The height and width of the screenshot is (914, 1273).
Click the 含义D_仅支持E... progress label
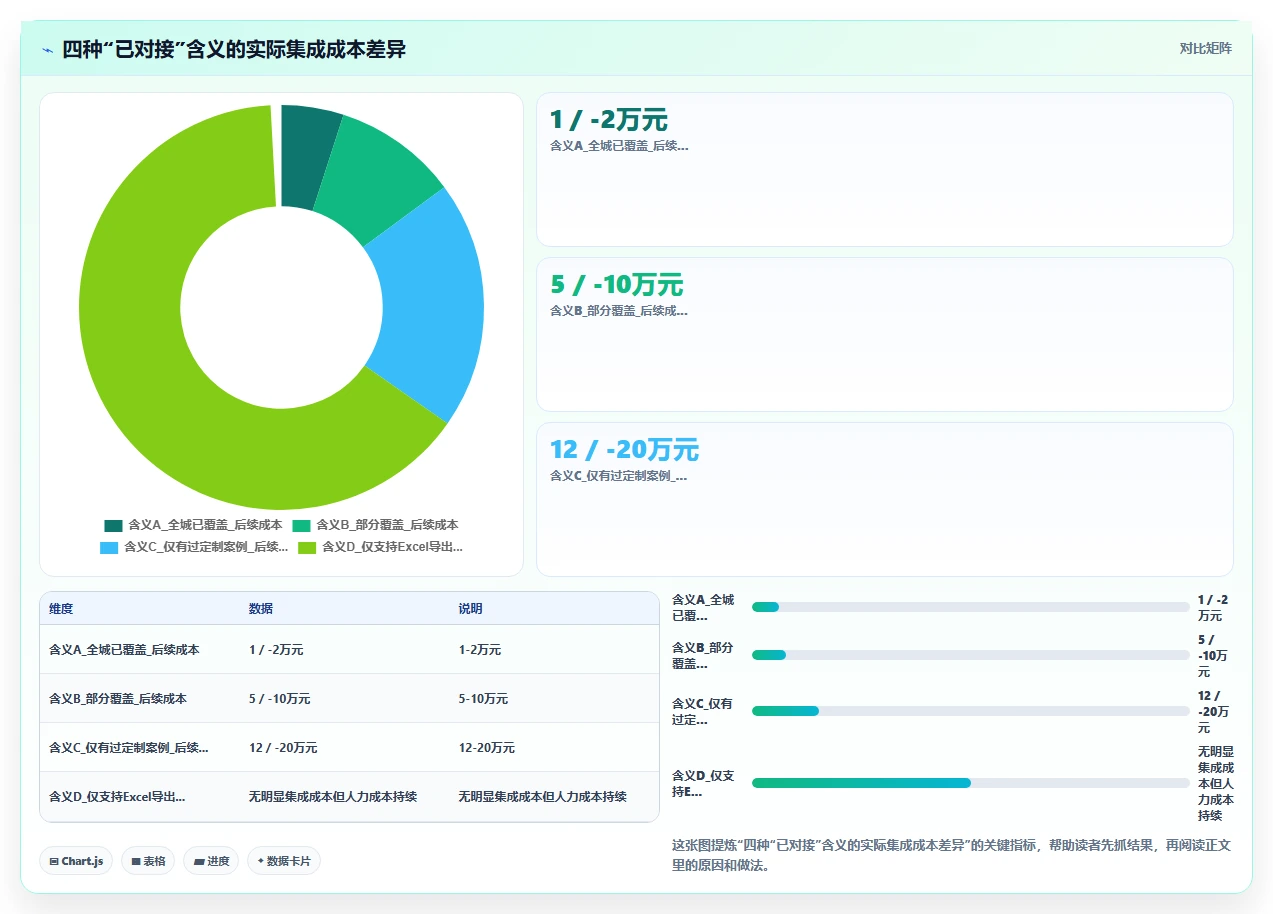click(x=704, y=783)
